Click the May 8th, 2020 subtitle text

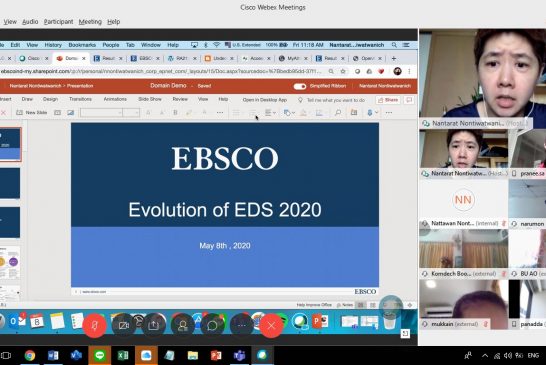[x=225, y=246]
